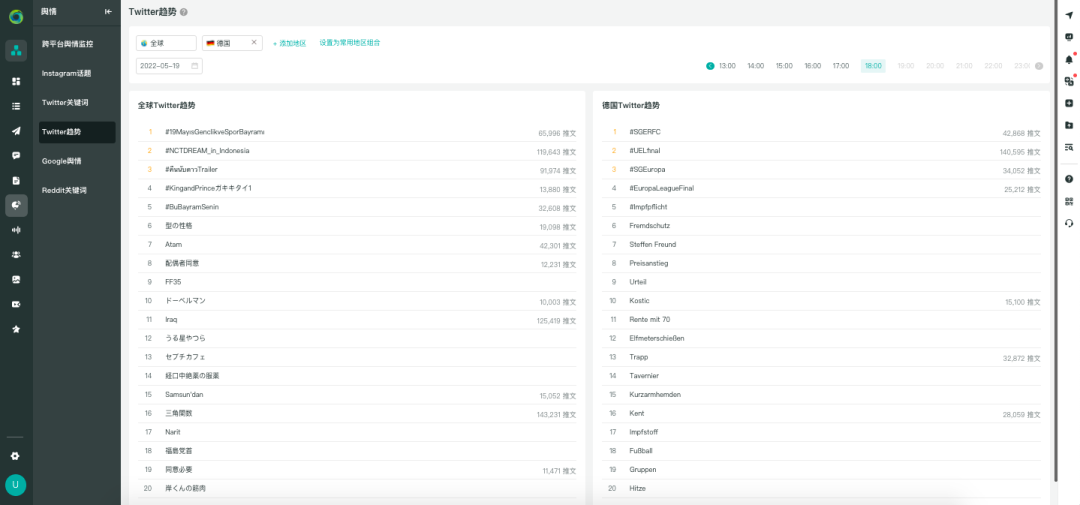Open the audio waveform icon in left sidebar

pyautogui.click(x=16, y=230)
